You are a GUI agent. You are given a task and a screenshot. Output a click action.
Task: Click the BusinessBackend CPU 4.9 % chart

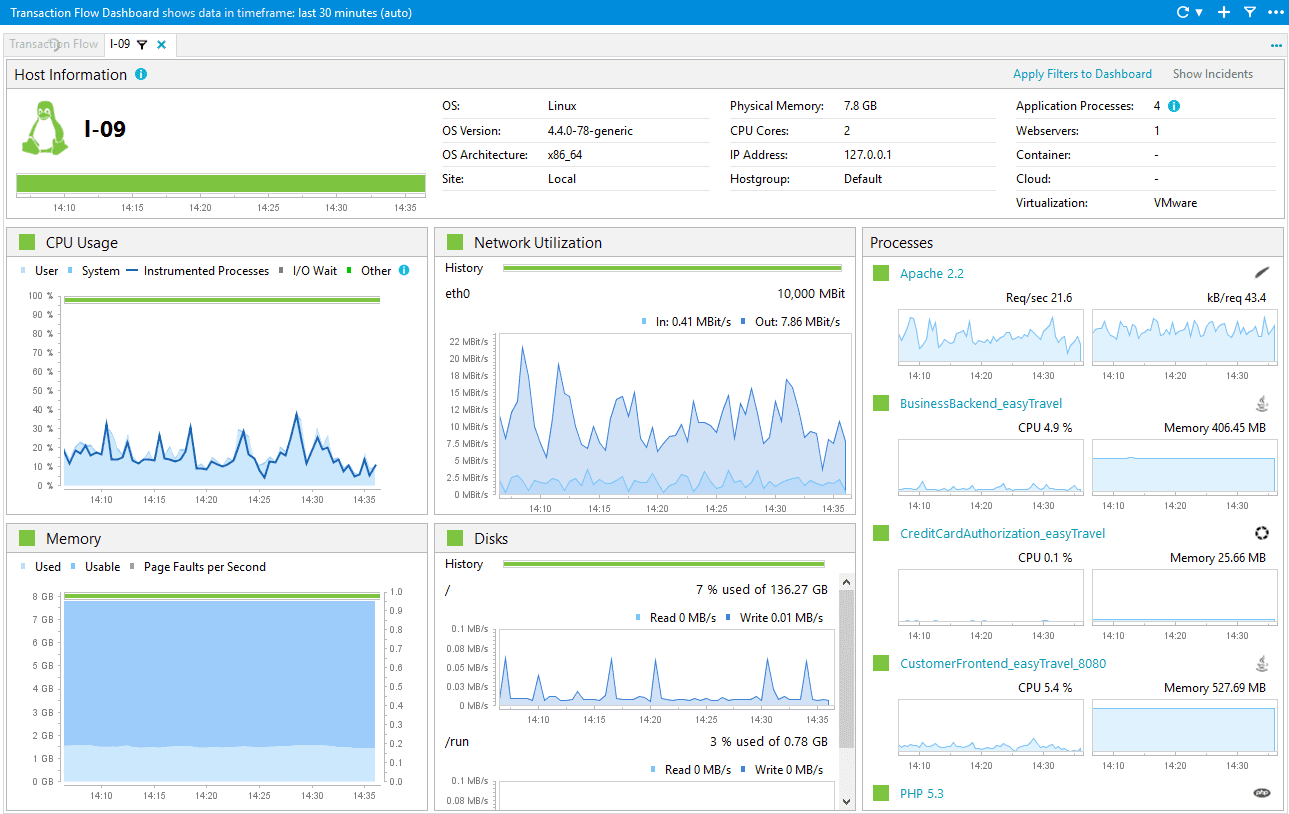(x=990, y=467)
